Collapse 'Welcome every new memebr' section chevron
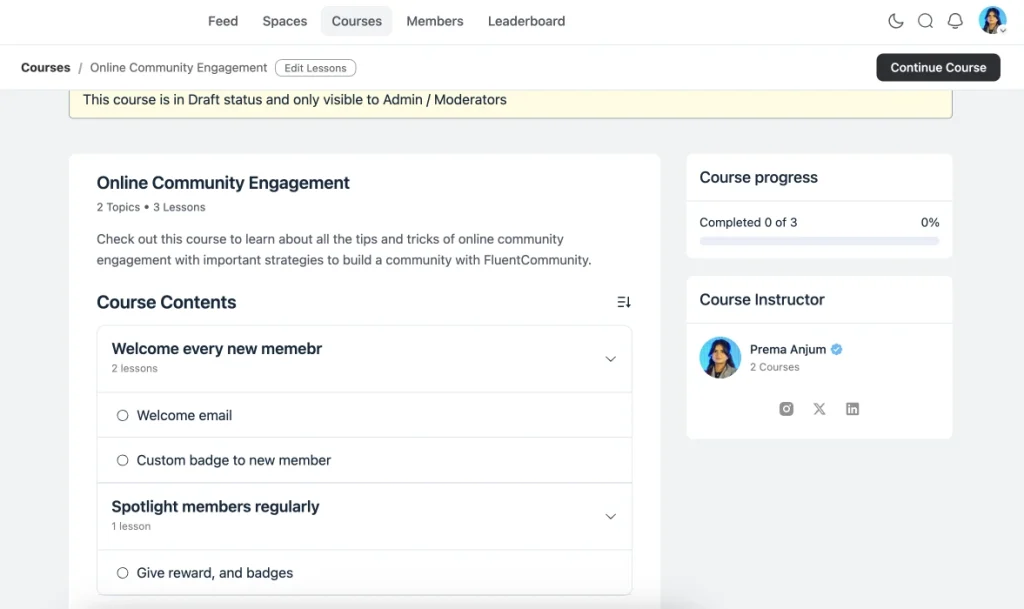The height and width of the screenshot is (609, 1024). 610,359
